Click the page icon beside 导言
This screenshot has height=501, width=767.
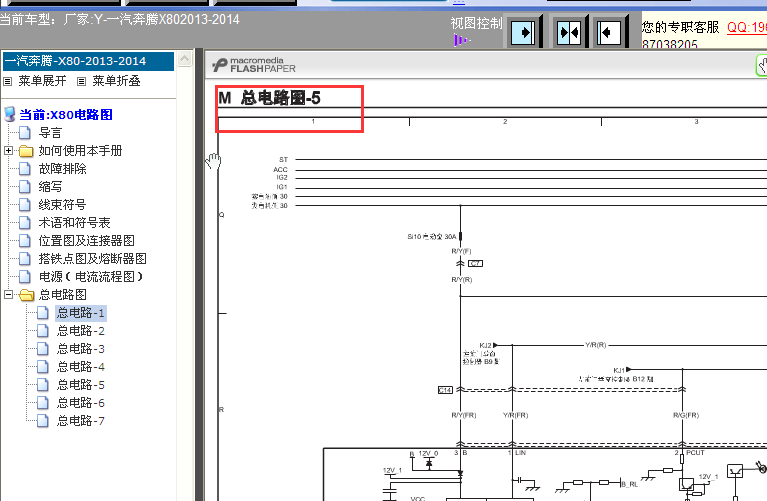(24, 133)
